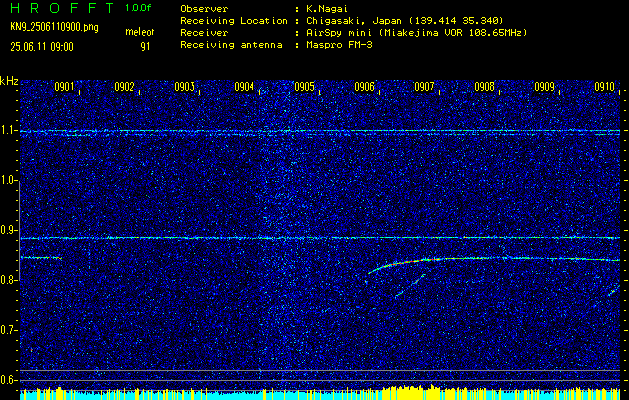Select the version label 1.0.0f

[x=138, y=8]
